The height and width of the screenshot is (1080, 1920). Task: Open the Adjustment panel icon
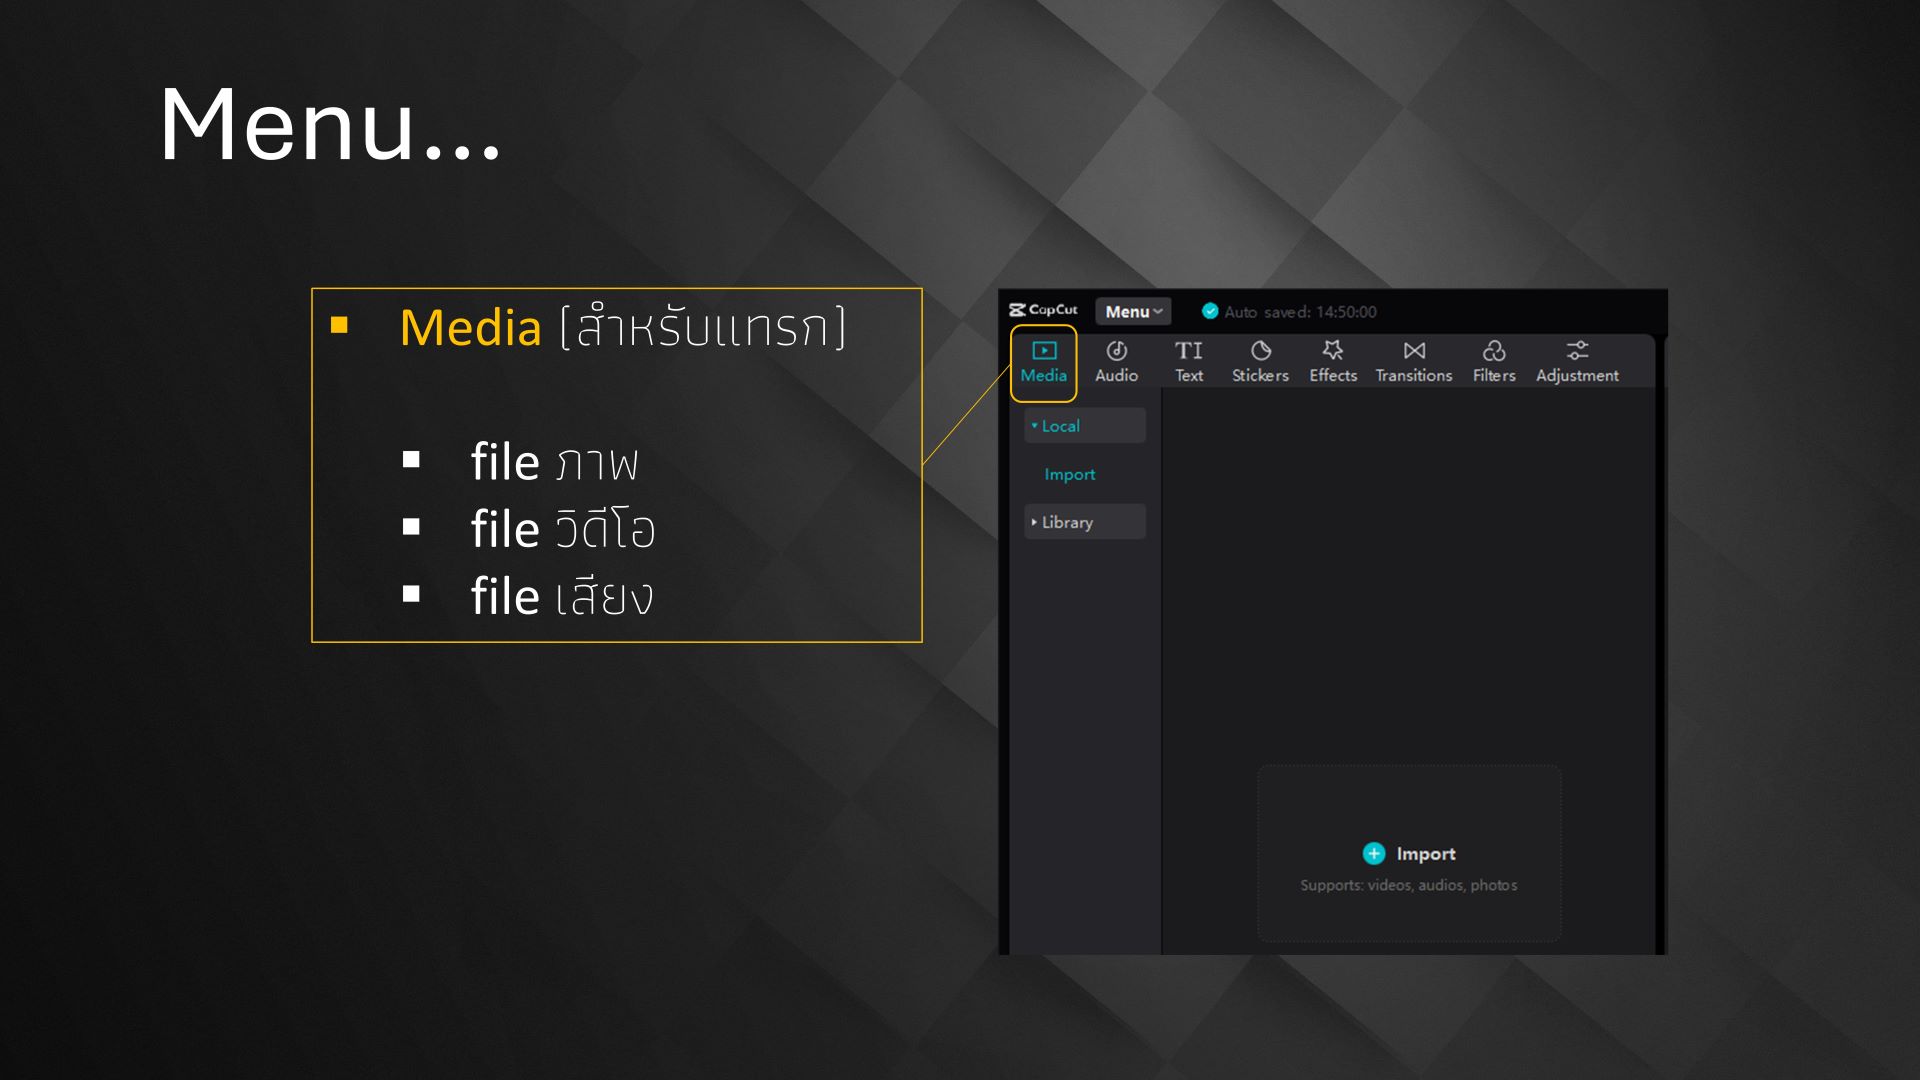1576,351
